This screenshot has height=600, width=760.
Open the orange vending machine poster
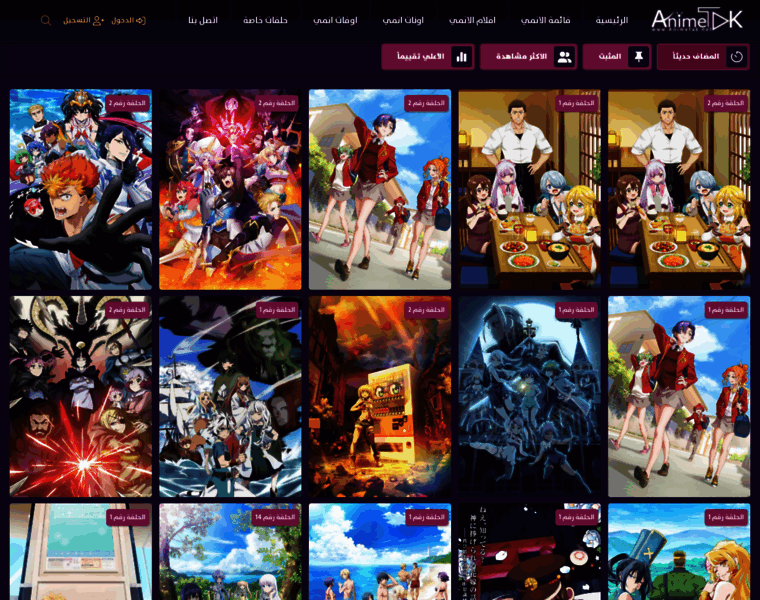click(x=380, y=396)
